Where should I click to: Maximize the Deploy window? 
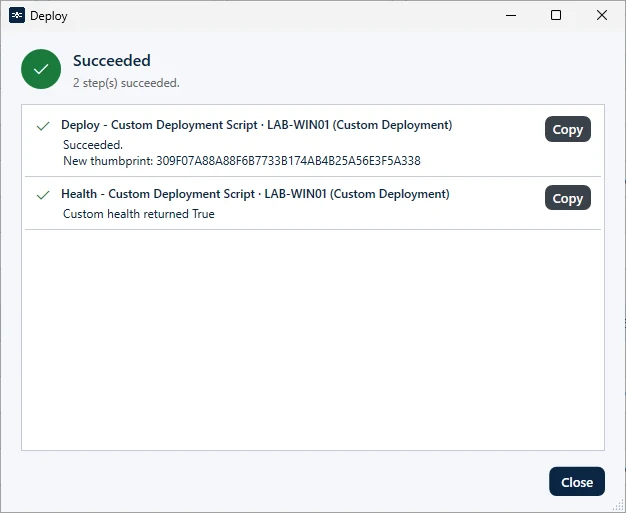pyautogui.click(x=556, y=16)
